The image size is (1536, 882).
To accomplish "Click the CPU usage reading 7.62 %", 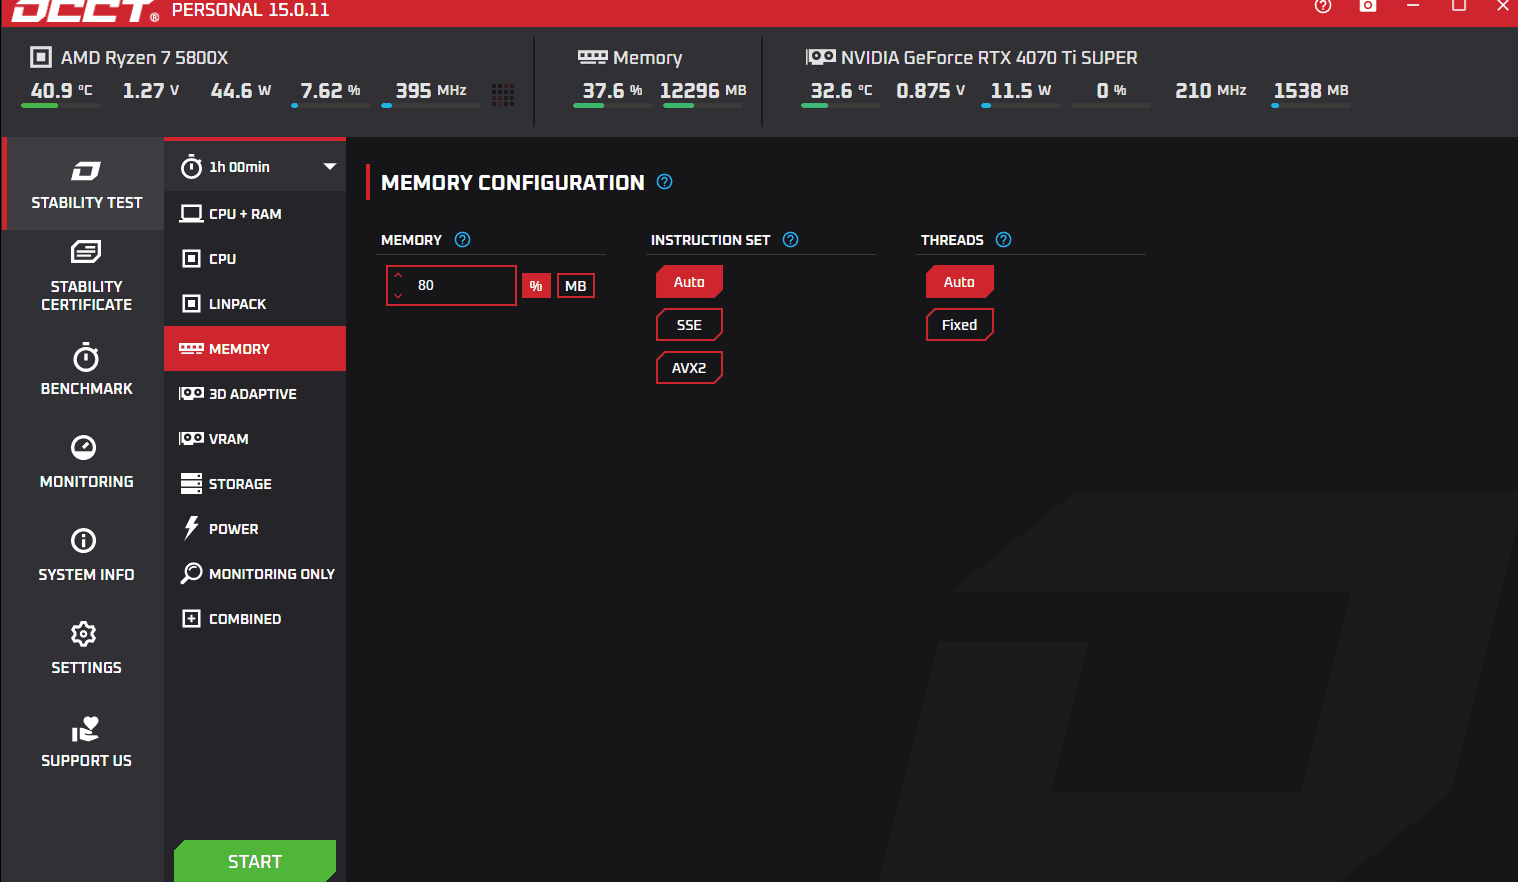I will coord(331,91).
